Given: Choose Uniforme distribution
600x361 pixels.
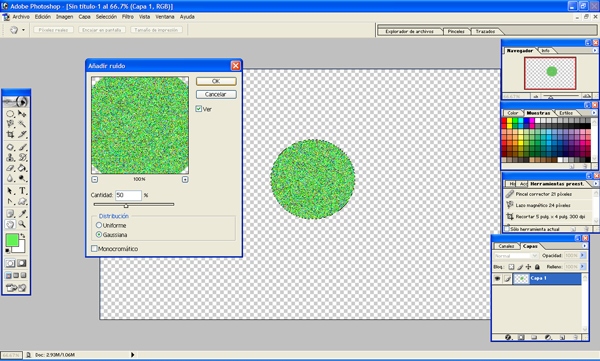Looking at the screenshot, I should point(99,225).
